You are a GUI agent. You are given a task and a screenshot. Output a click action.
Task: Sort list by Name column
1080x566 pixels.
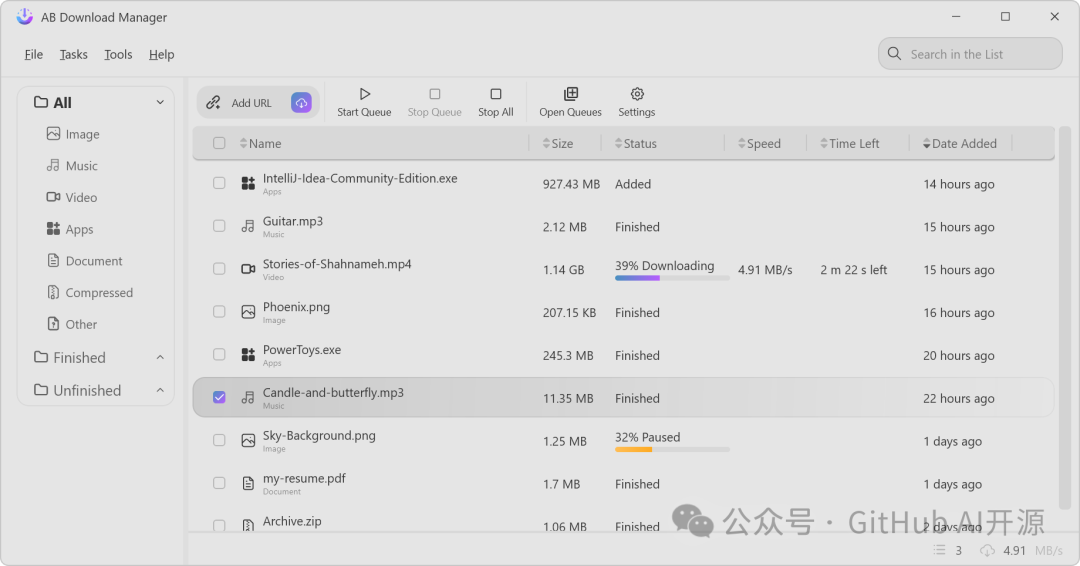pyautogui.click(x=260, y=143)
